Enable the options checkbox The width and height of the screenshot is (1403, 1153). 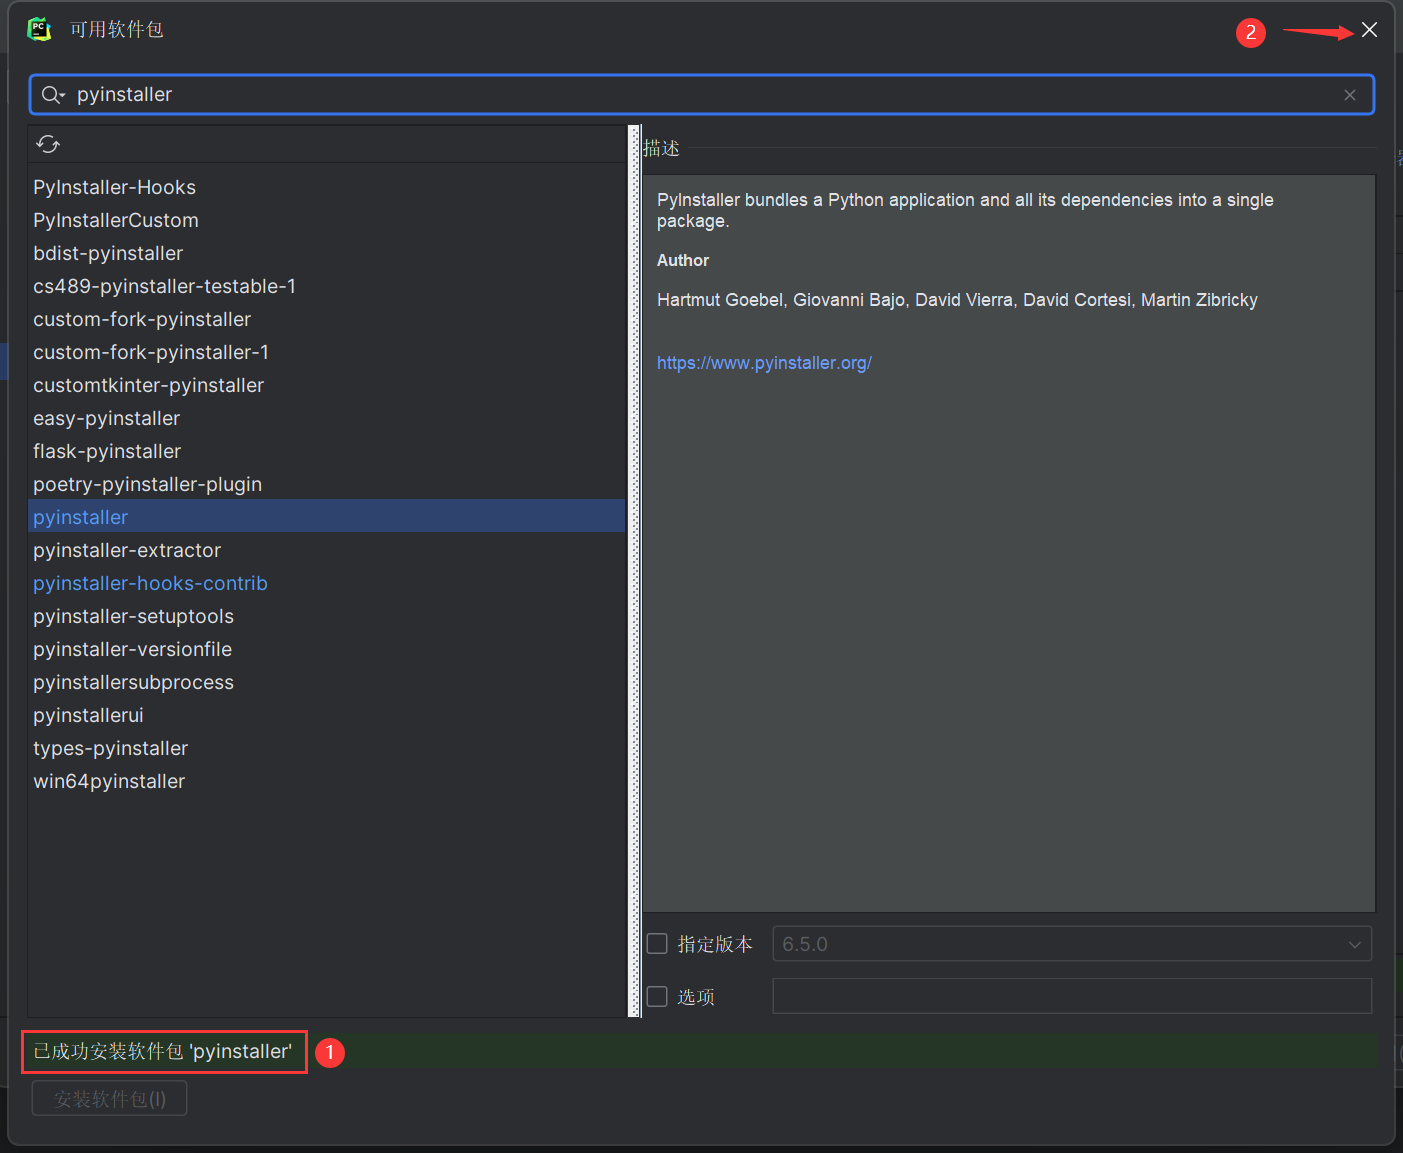coord(657,997)
